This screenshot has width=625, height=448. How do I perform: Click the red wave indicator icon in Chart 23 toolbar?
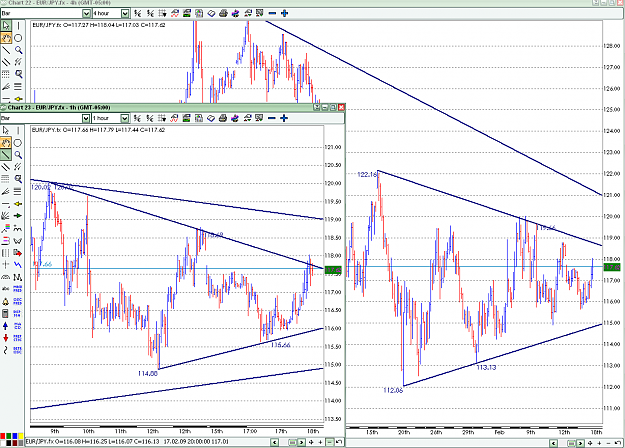coord(174,118)
